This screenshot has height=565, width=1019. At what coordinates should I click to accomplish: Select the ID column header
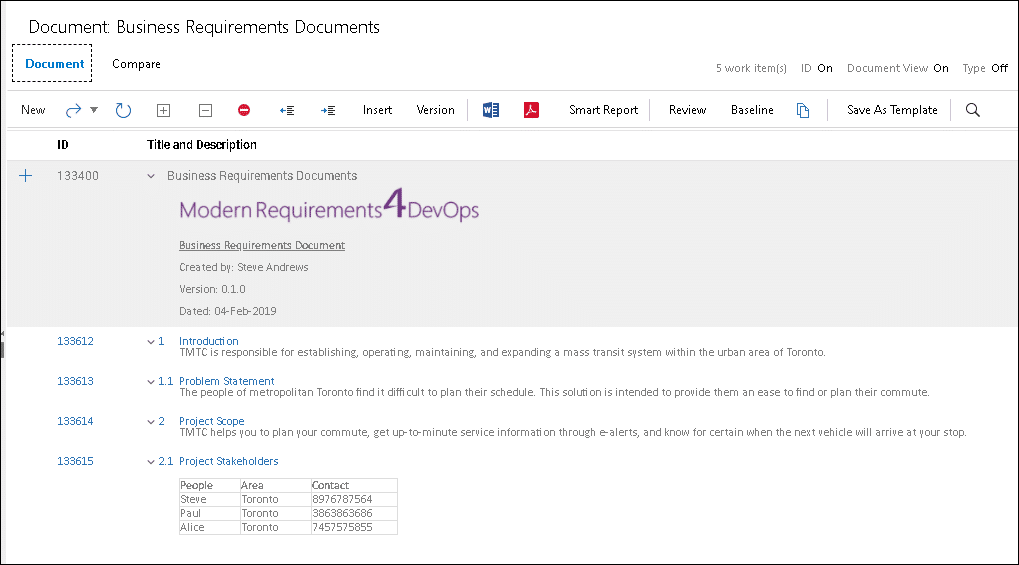click(x=62, y=145)
